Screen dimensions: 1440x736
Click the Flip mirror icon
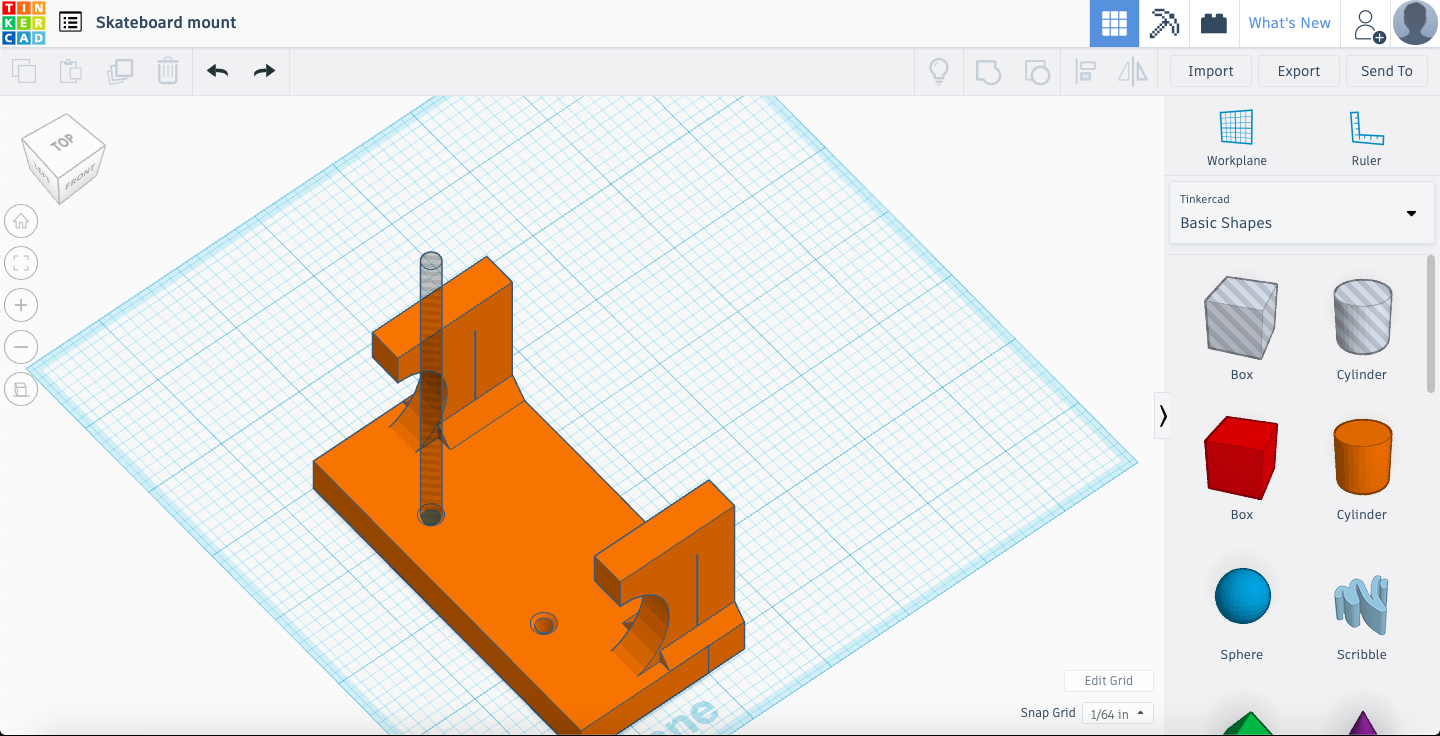click(1133, 71)
